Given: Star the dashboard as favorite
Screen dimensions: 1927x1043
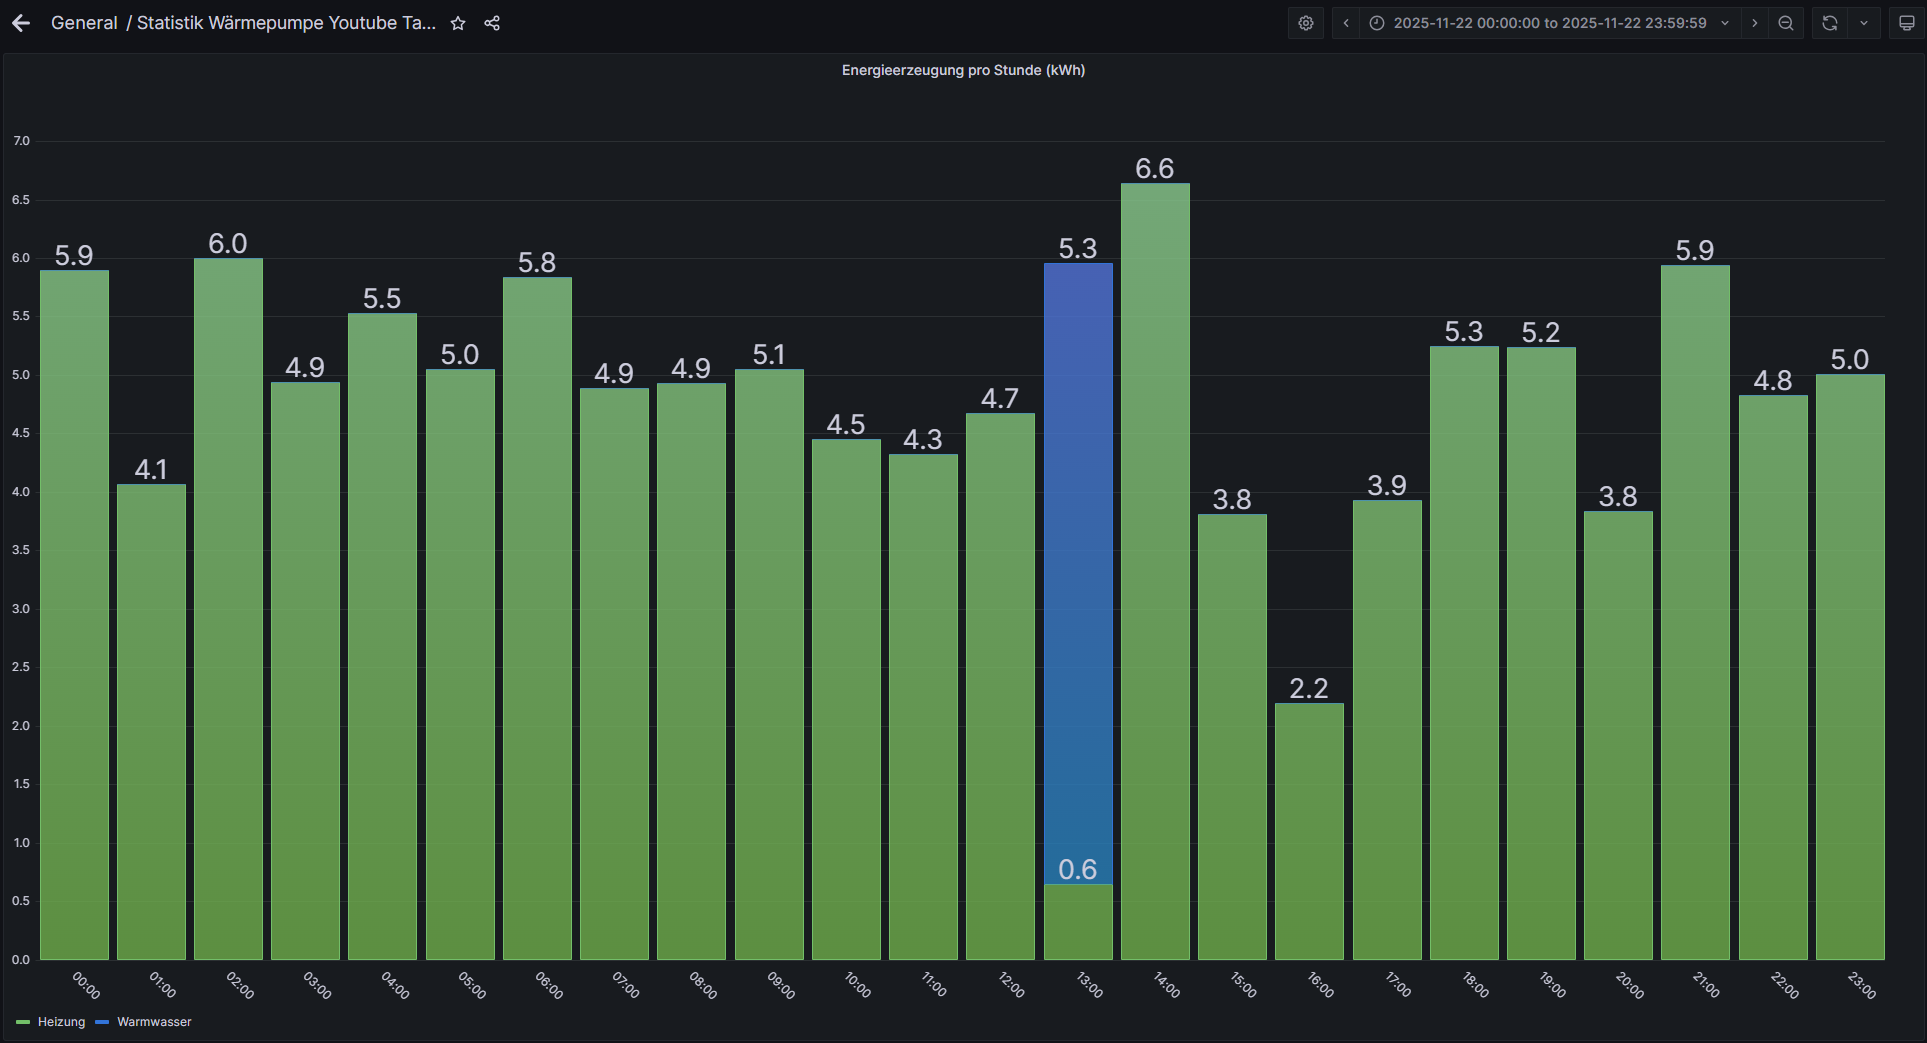Looking at the screenshot, I should tap(458, 23).
